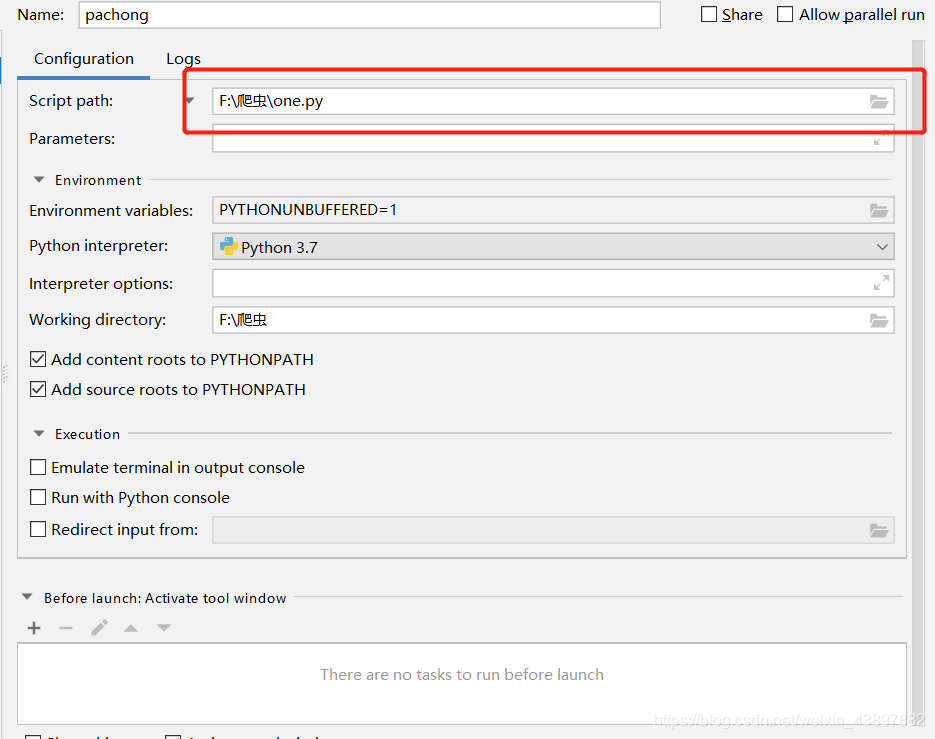This screenshot has width=935, height=739.
Task: Enable Run with Python console
Action: pos(38,497)
